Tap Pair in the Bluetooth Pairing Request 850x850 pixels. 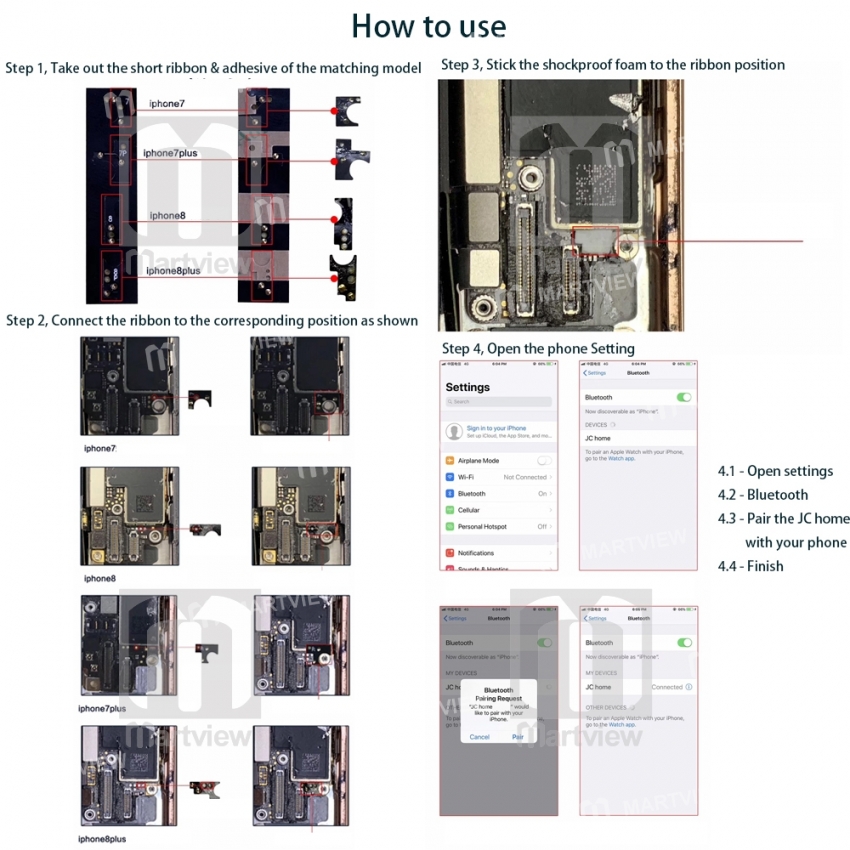[x=518, y=737]
